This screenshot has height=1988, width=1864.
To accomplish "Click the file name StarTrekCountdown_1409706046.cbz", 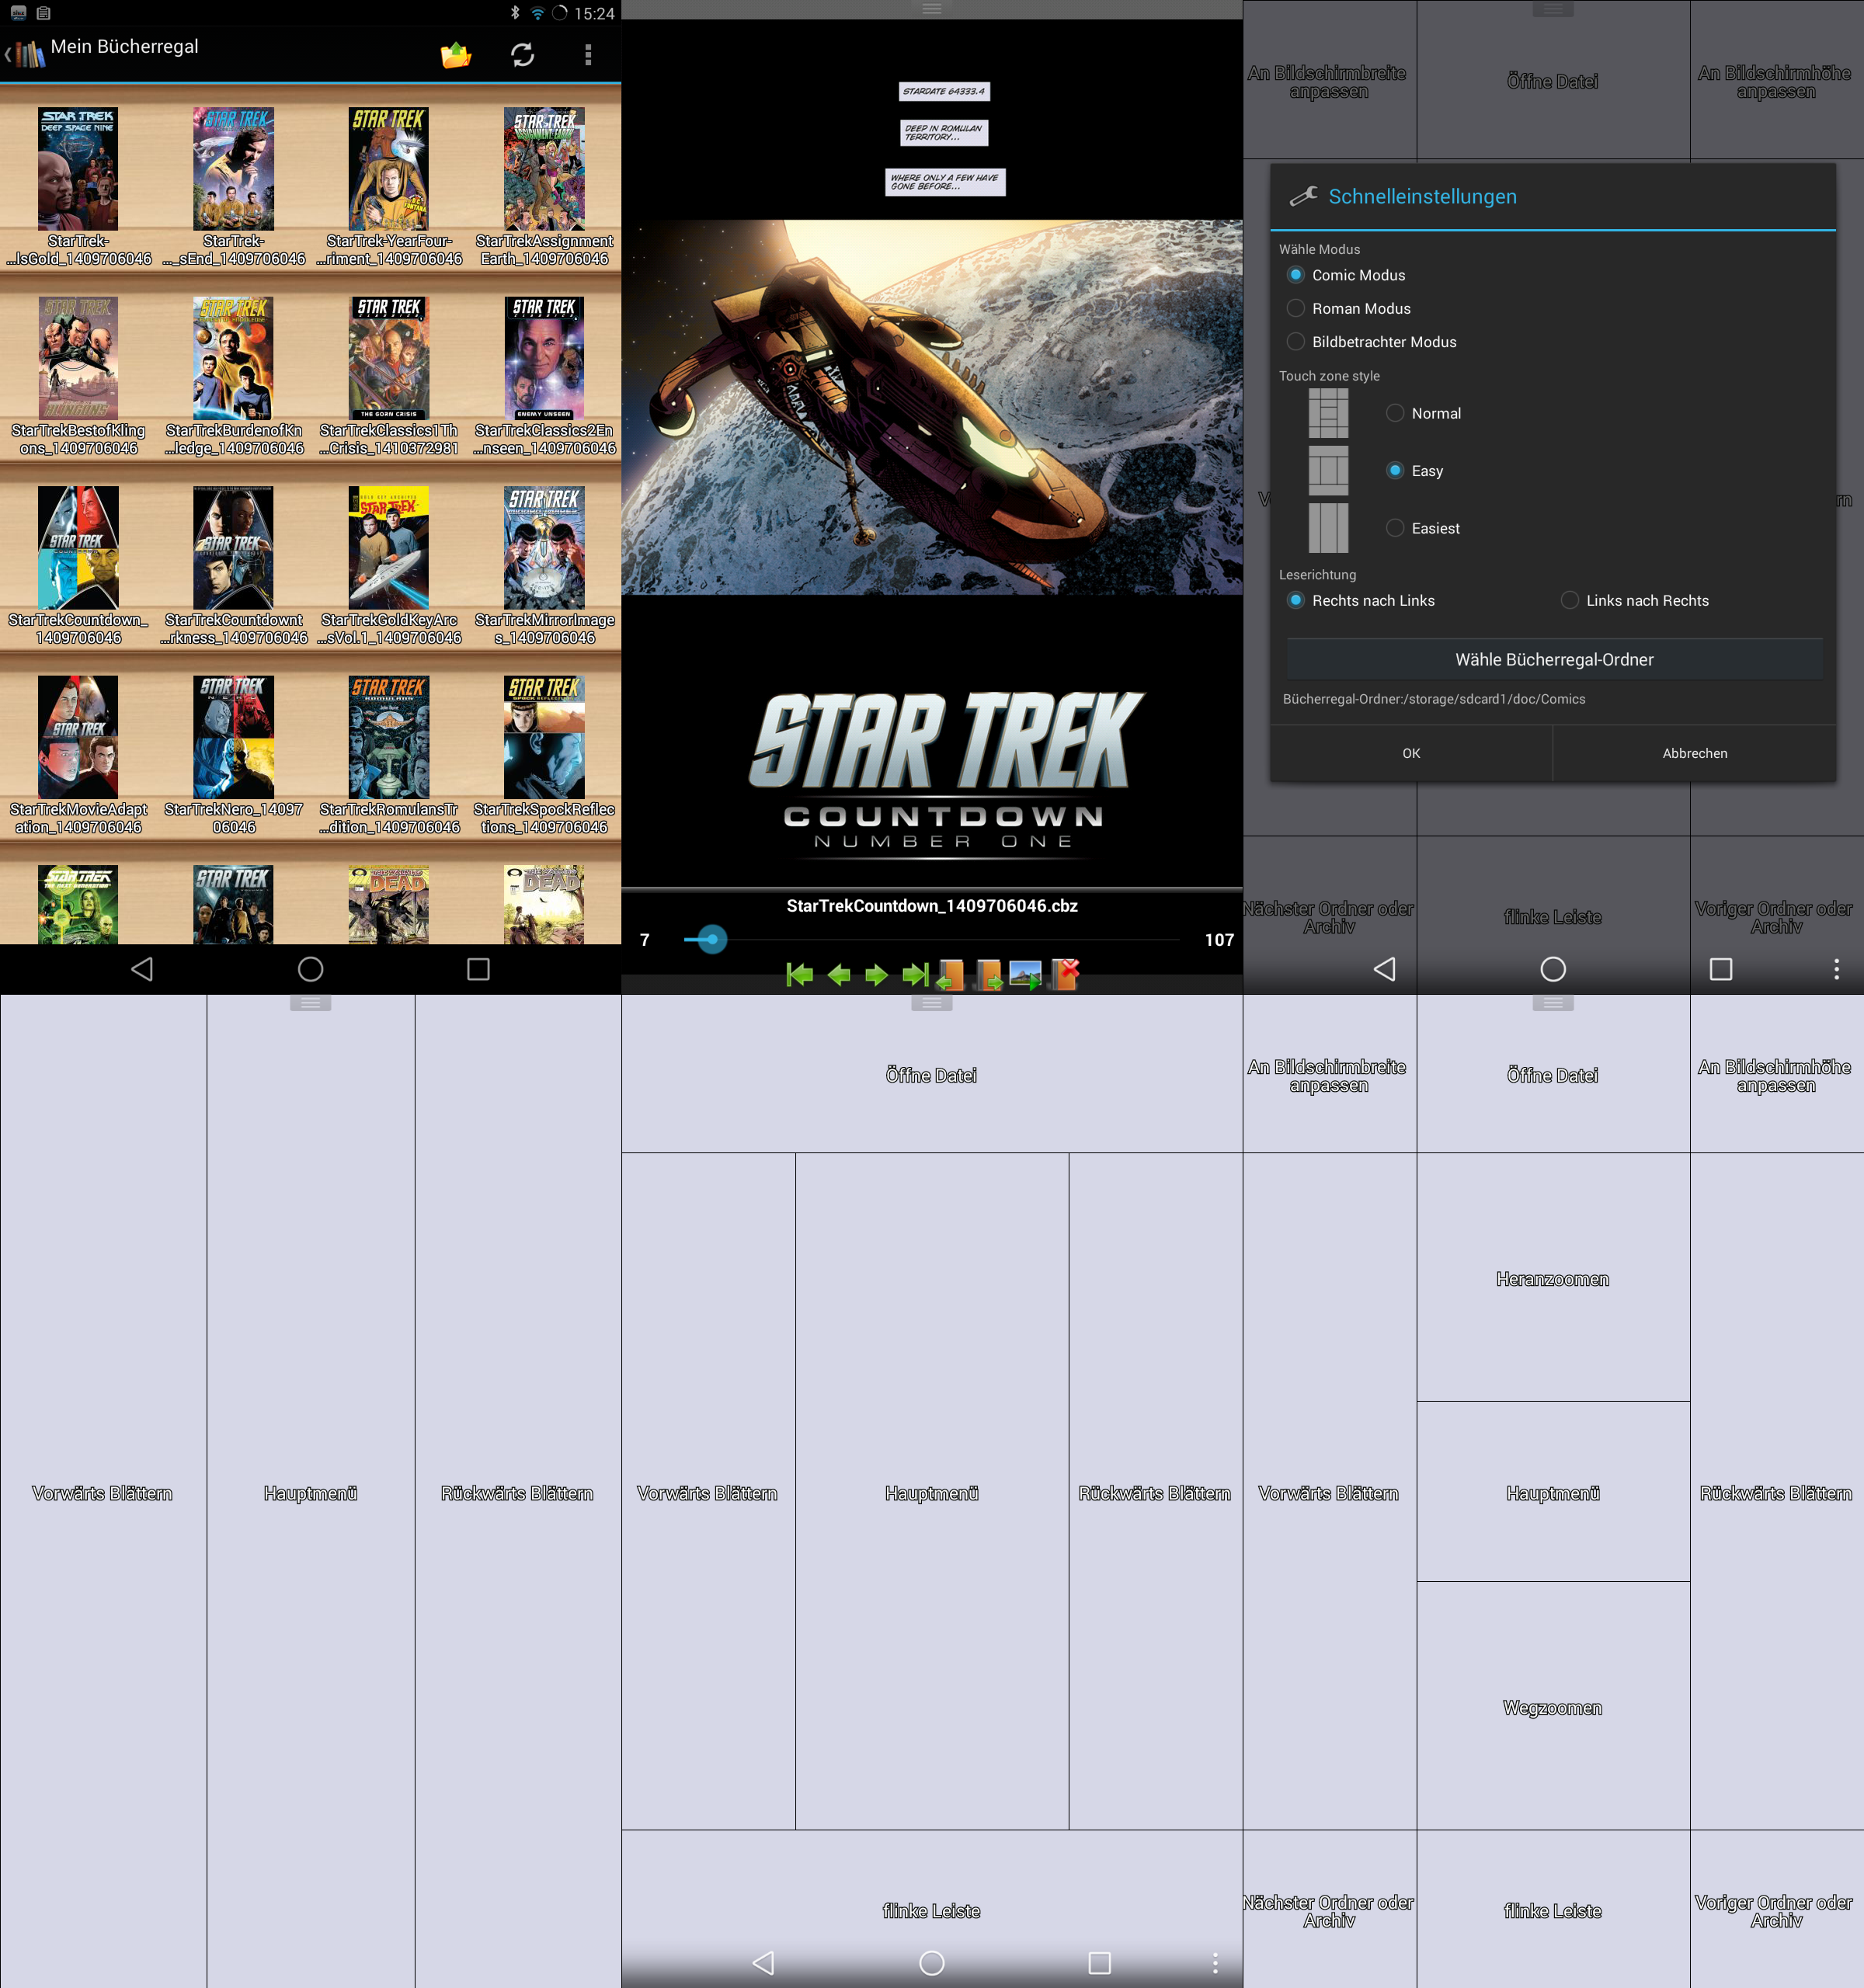I will (x=932, y=906).
